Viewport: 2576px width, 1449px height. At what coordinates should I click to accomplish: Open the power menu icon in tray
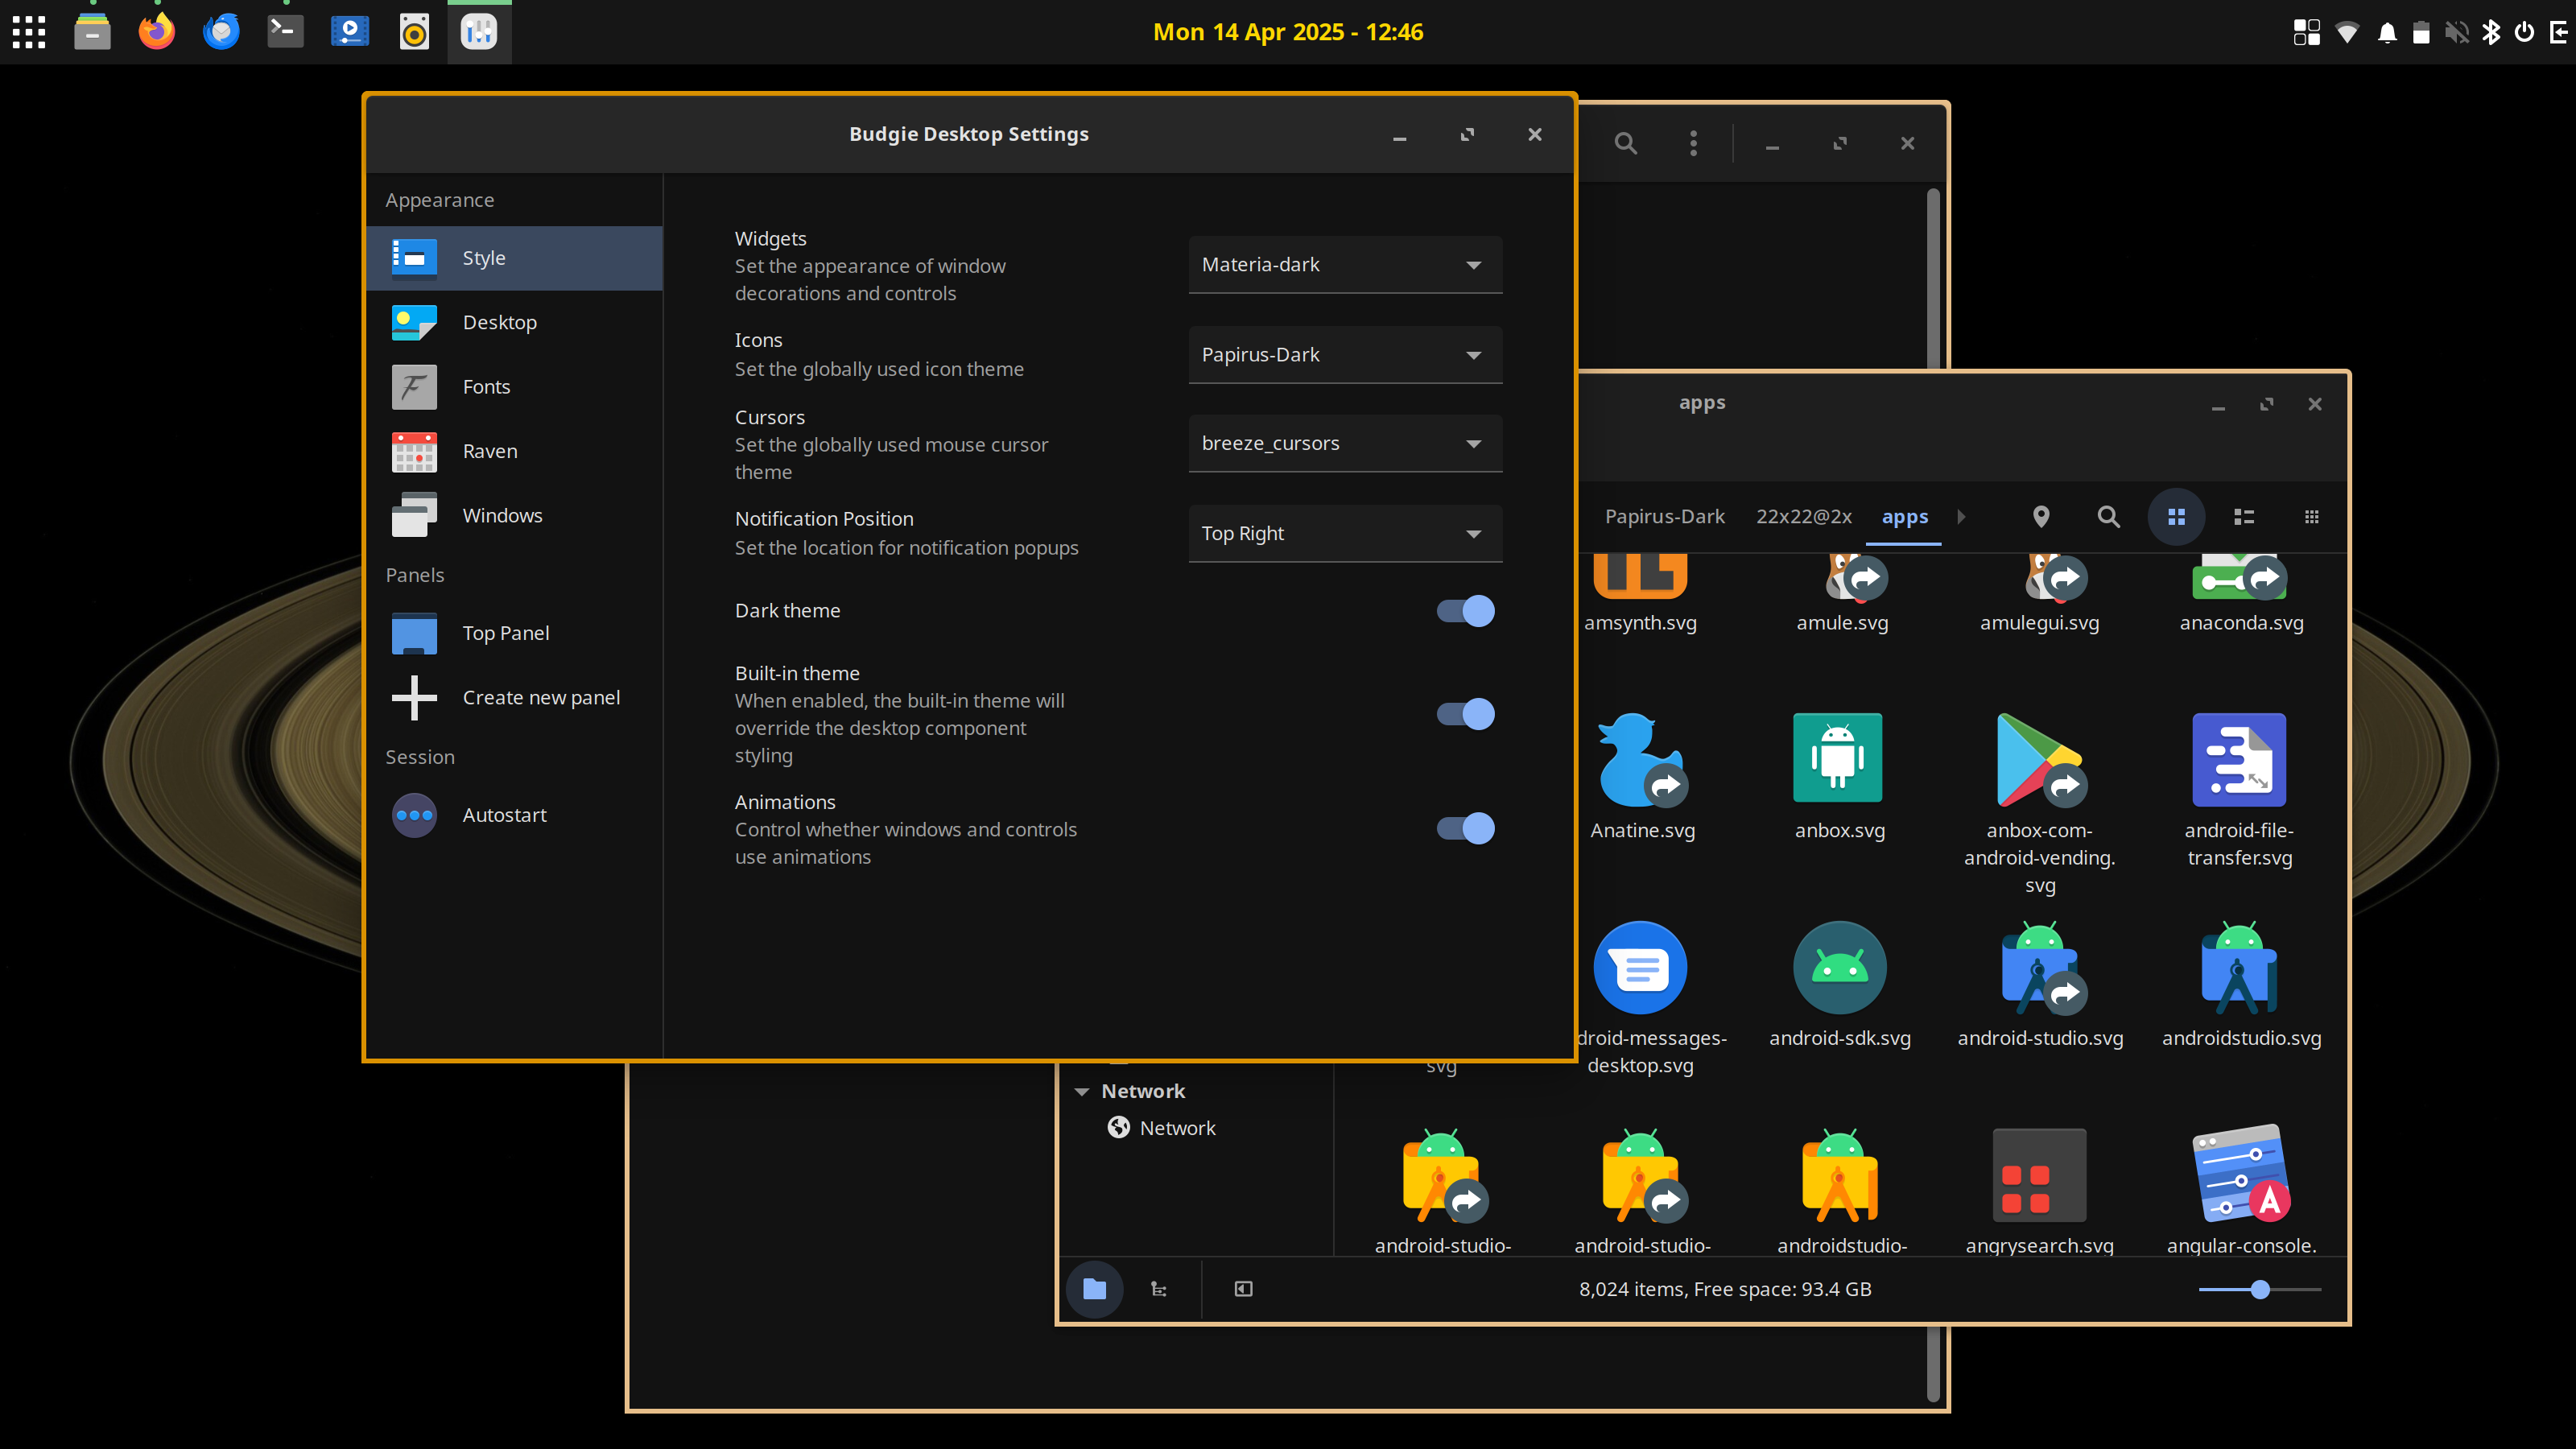tap(2524, 32)
